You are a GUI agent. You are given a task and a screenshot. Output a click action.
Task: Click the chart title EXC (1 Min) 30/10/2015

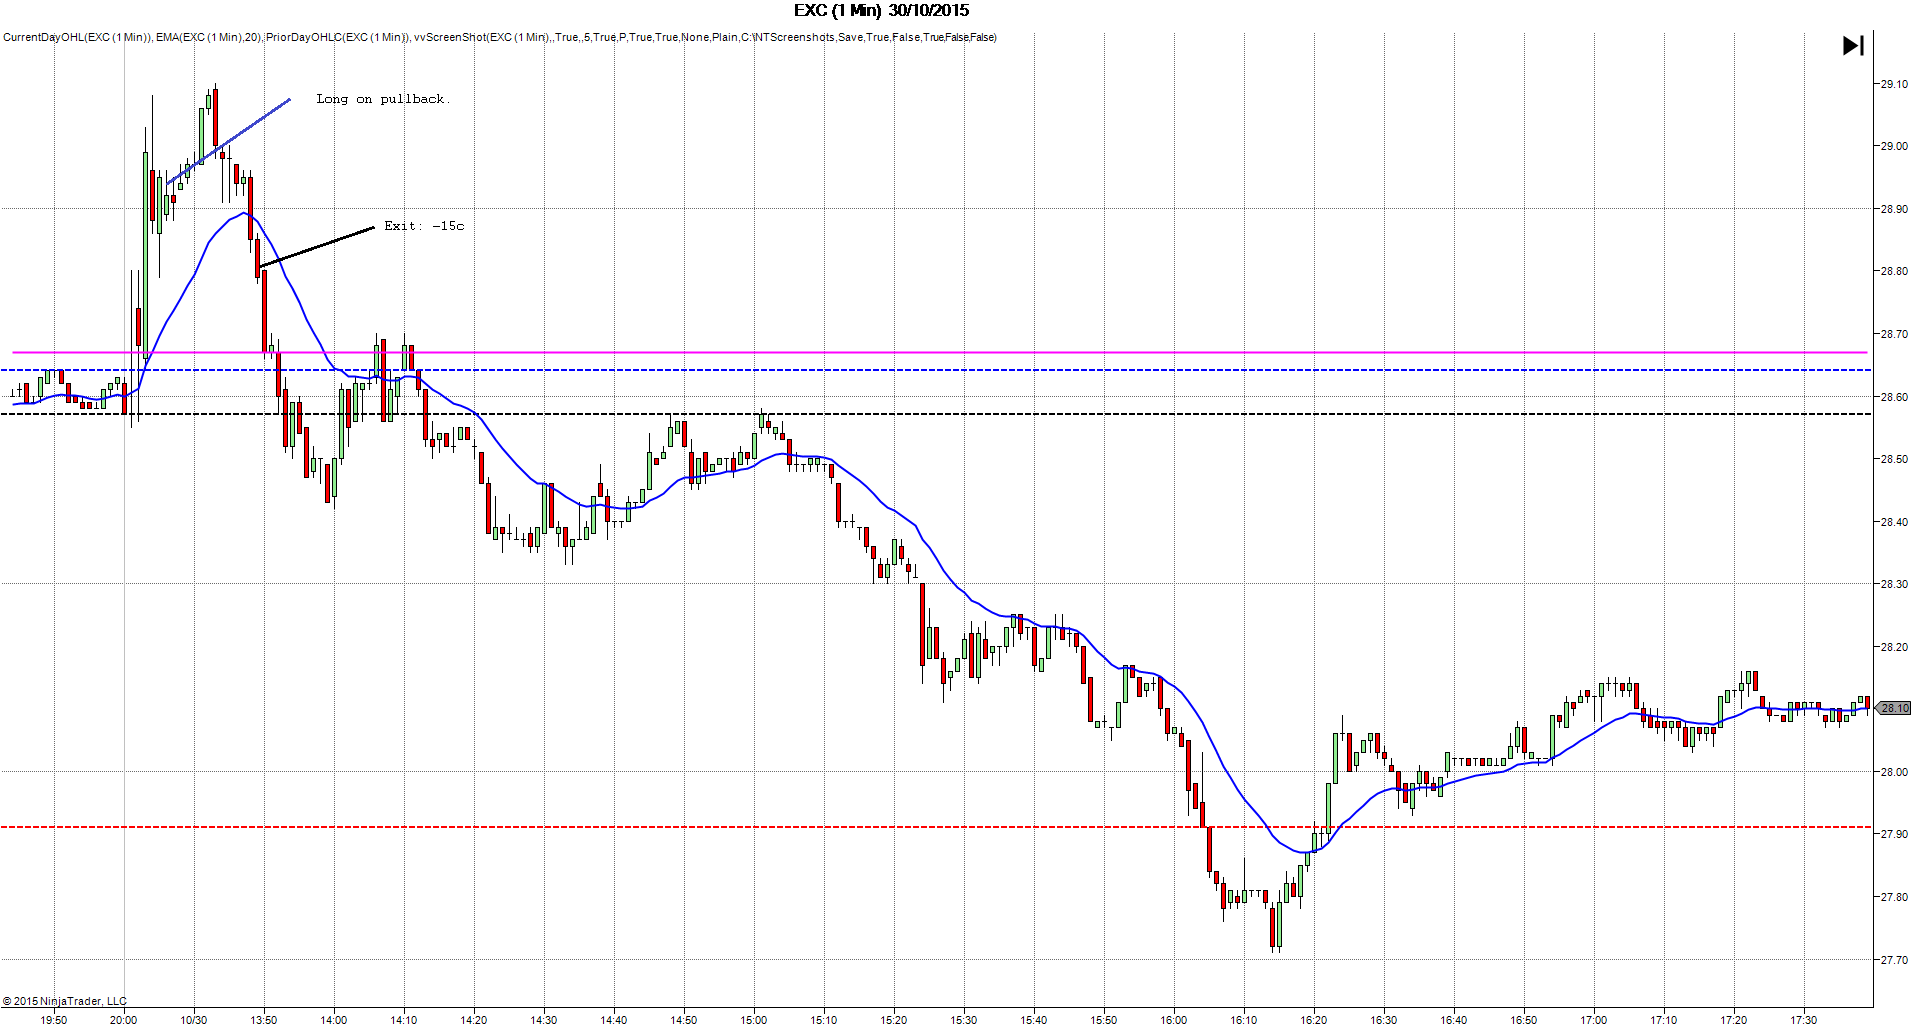point(881,11)
